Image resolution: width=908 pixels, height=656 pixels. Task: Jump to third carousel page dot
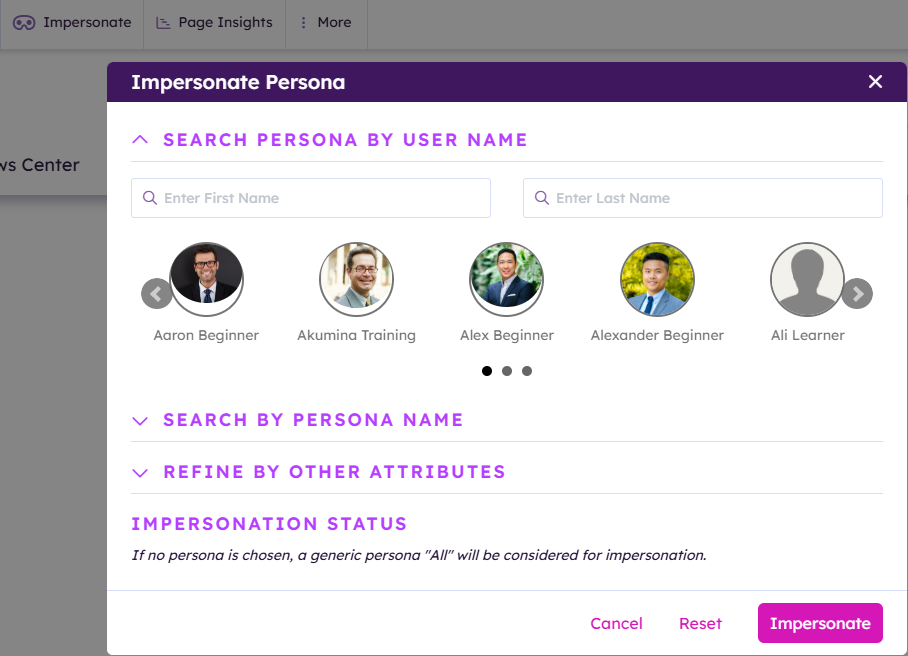pos(527,371)
